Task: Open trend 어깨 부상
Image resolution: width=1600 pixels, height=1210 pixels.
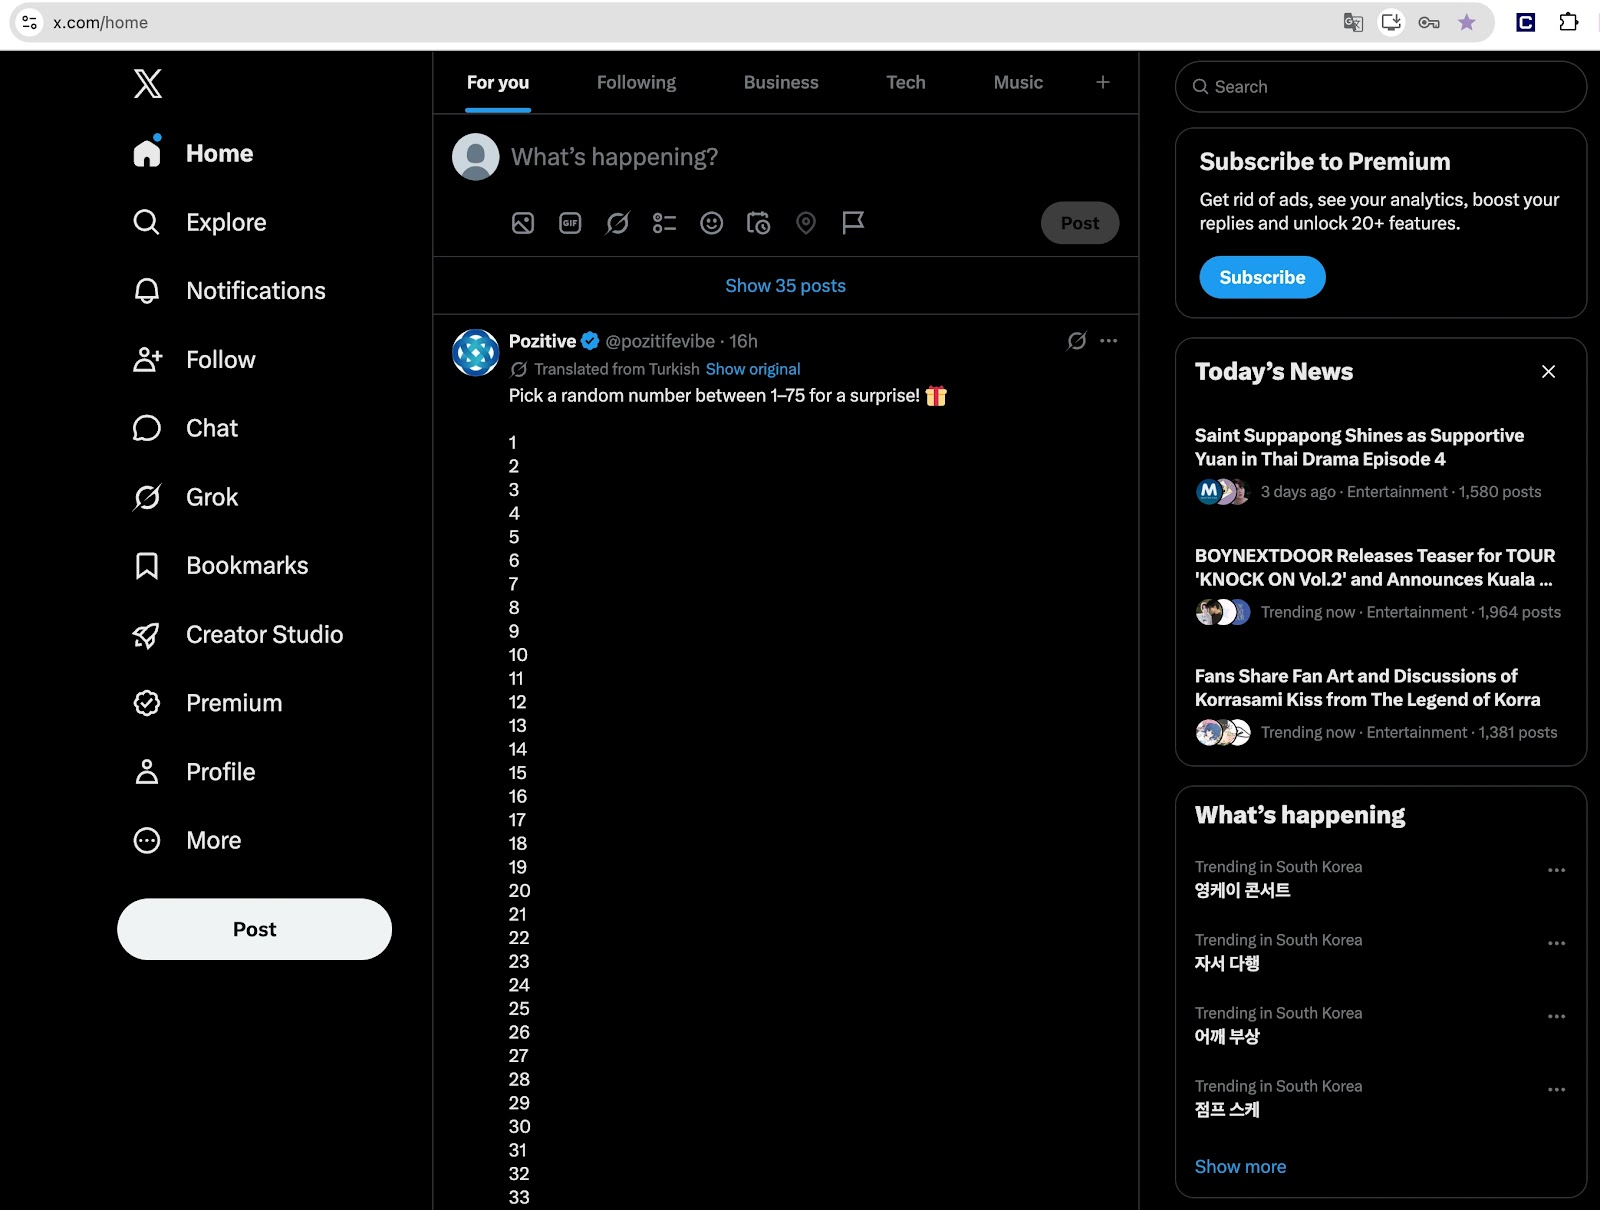Action: (1227, 1036)
